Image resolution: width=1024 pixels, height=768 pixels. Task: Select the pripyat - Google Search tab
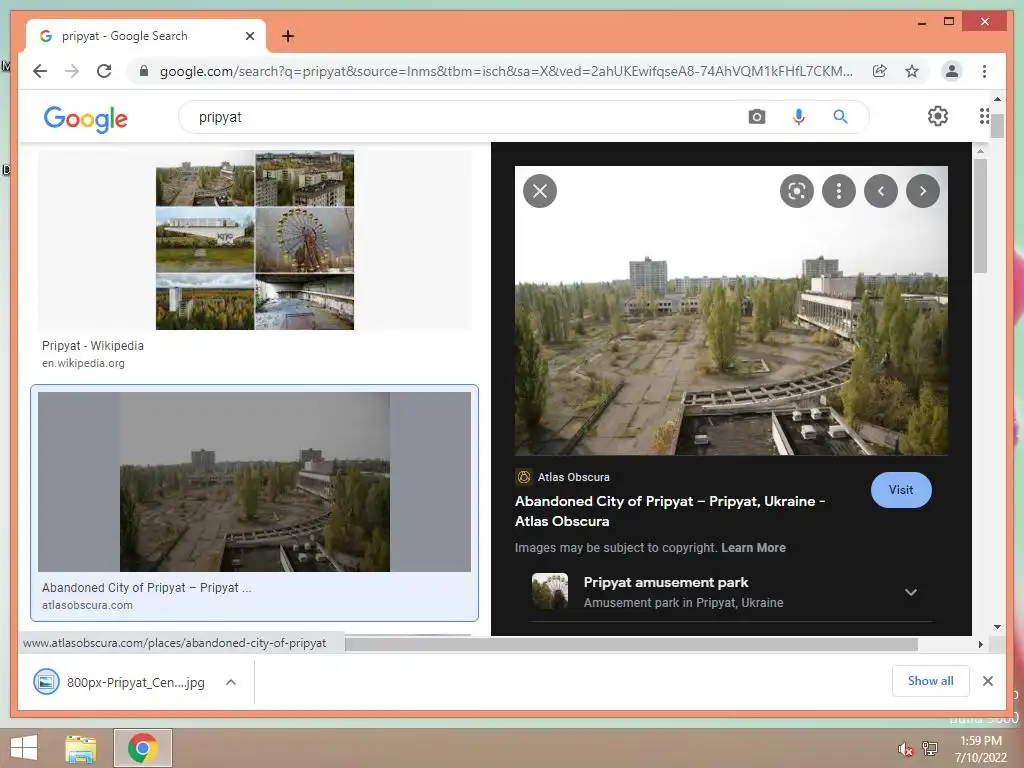146,36
